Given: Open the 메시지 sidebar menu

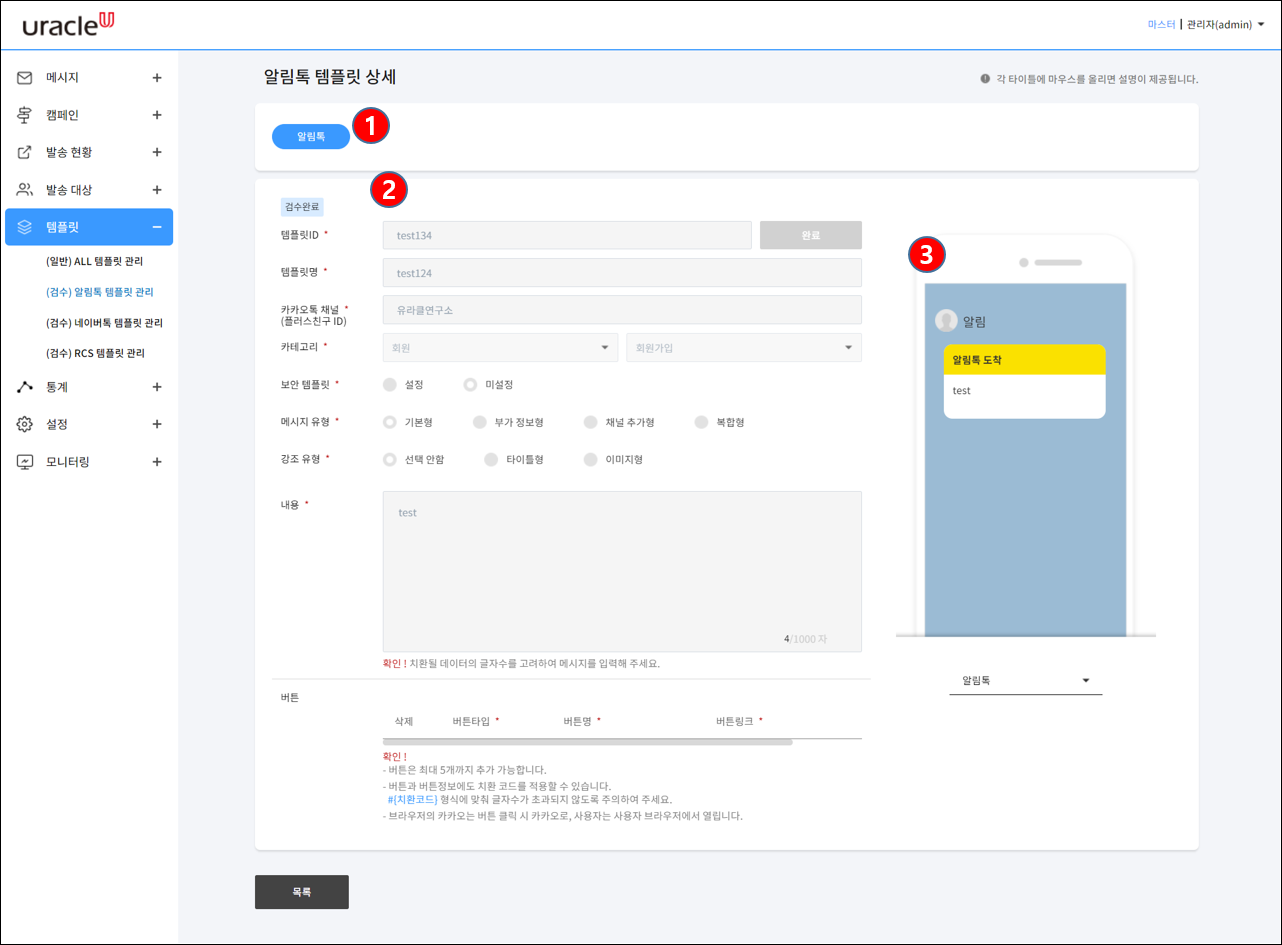Looking at the screenshot, I should click(89, 77).
